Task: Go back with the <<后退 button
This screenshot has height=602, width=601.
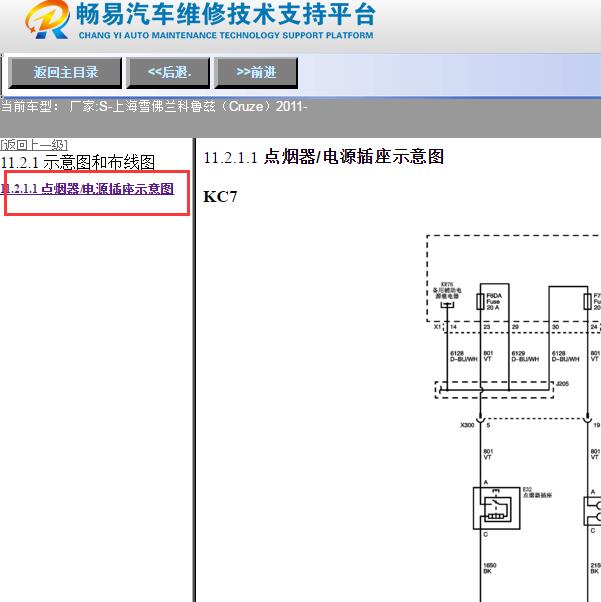Action: pos(168,73)
